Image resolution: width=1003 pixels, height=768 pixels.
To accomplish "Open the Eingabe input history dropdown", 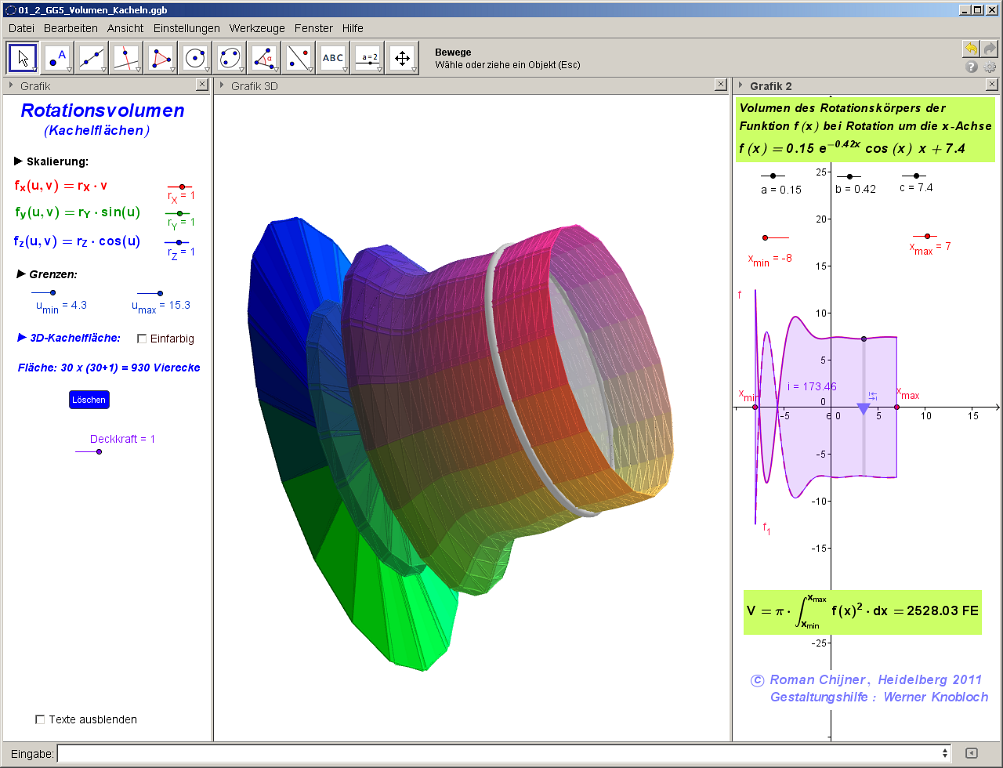I will coord(945,753).
